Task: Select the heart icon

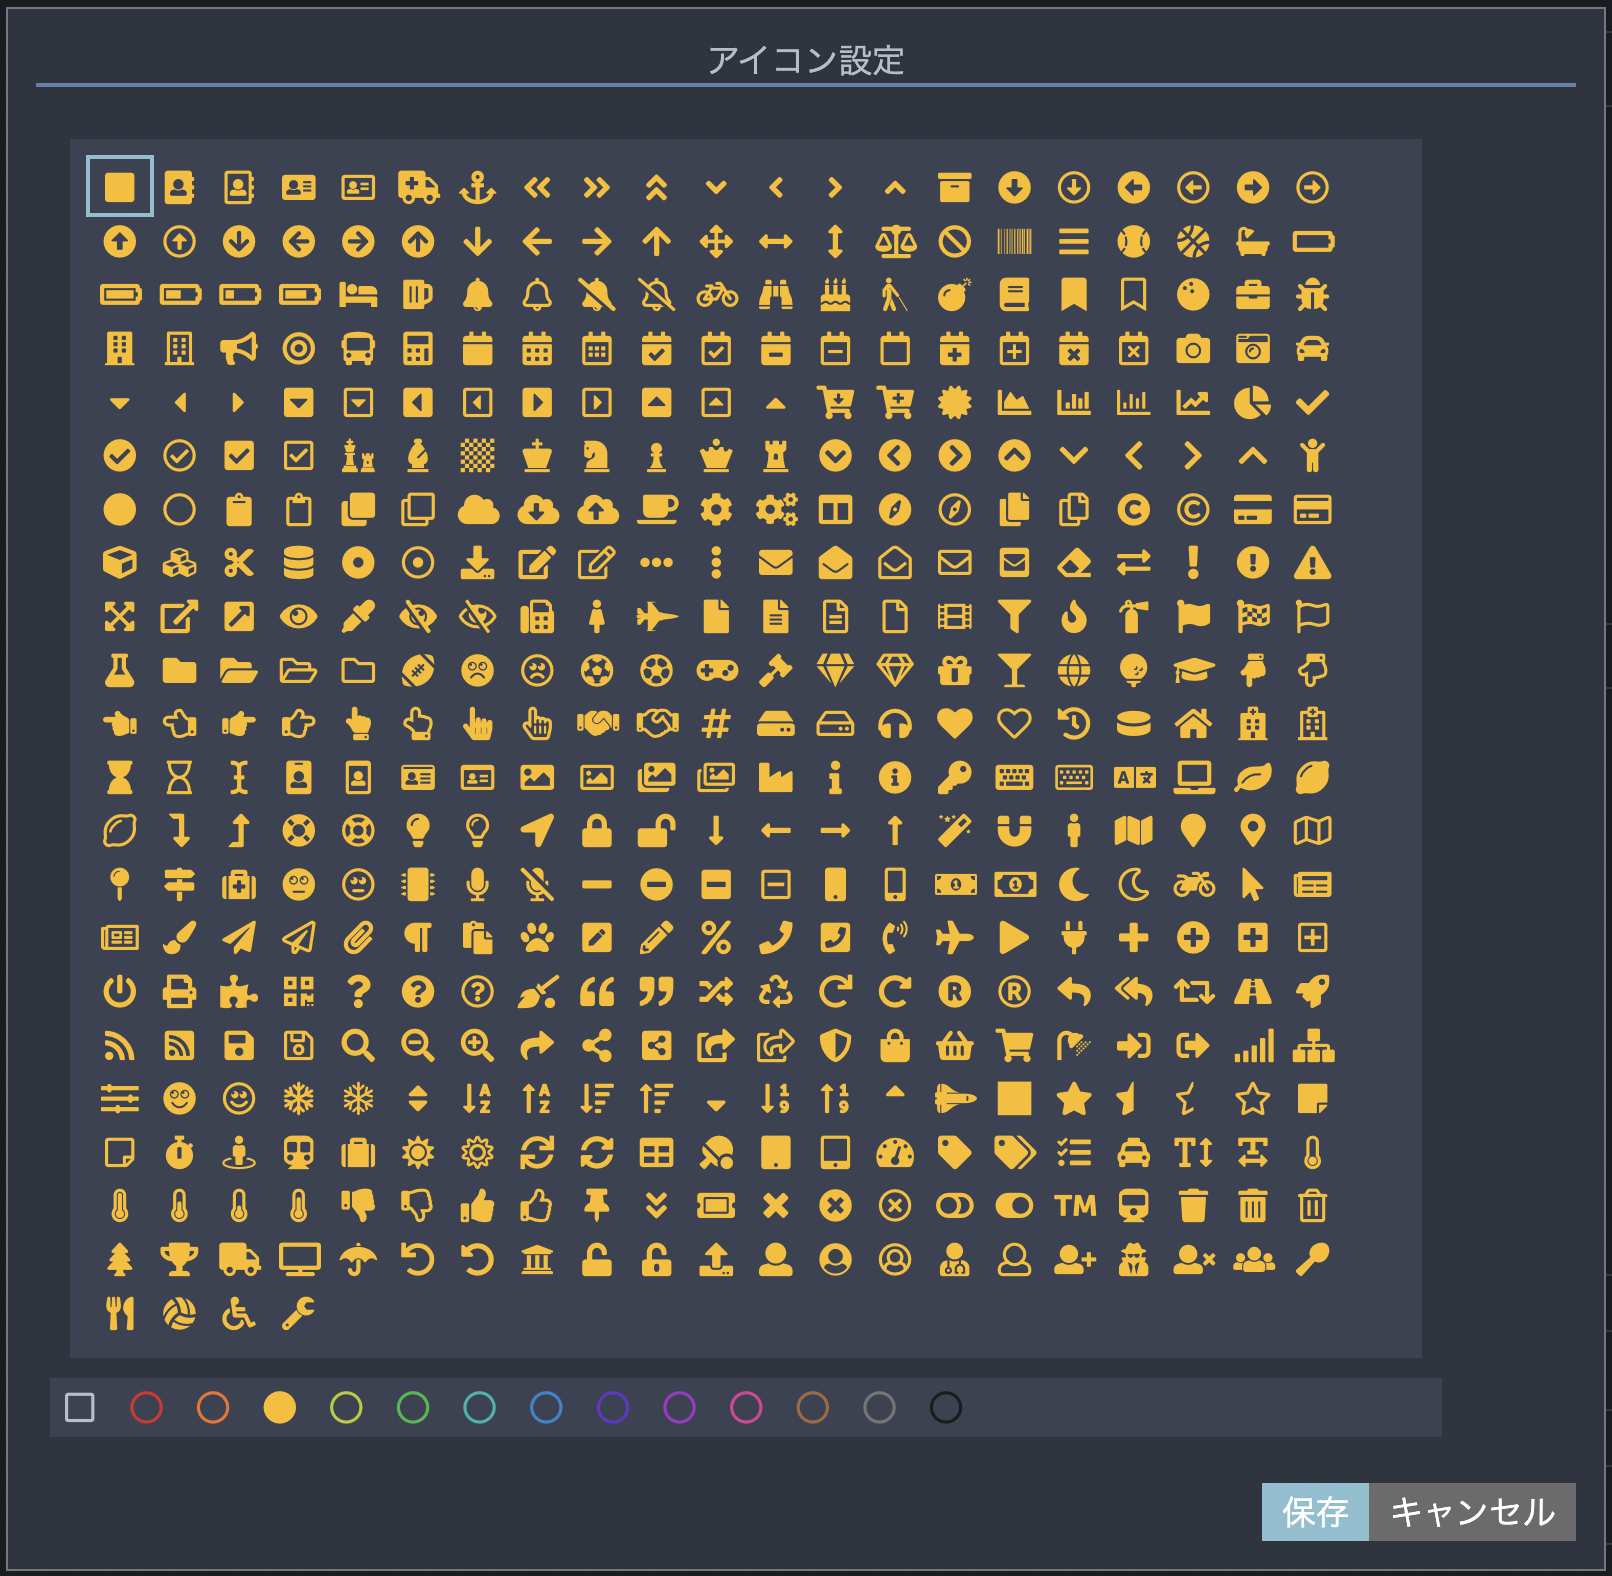Action: [955, 724]
